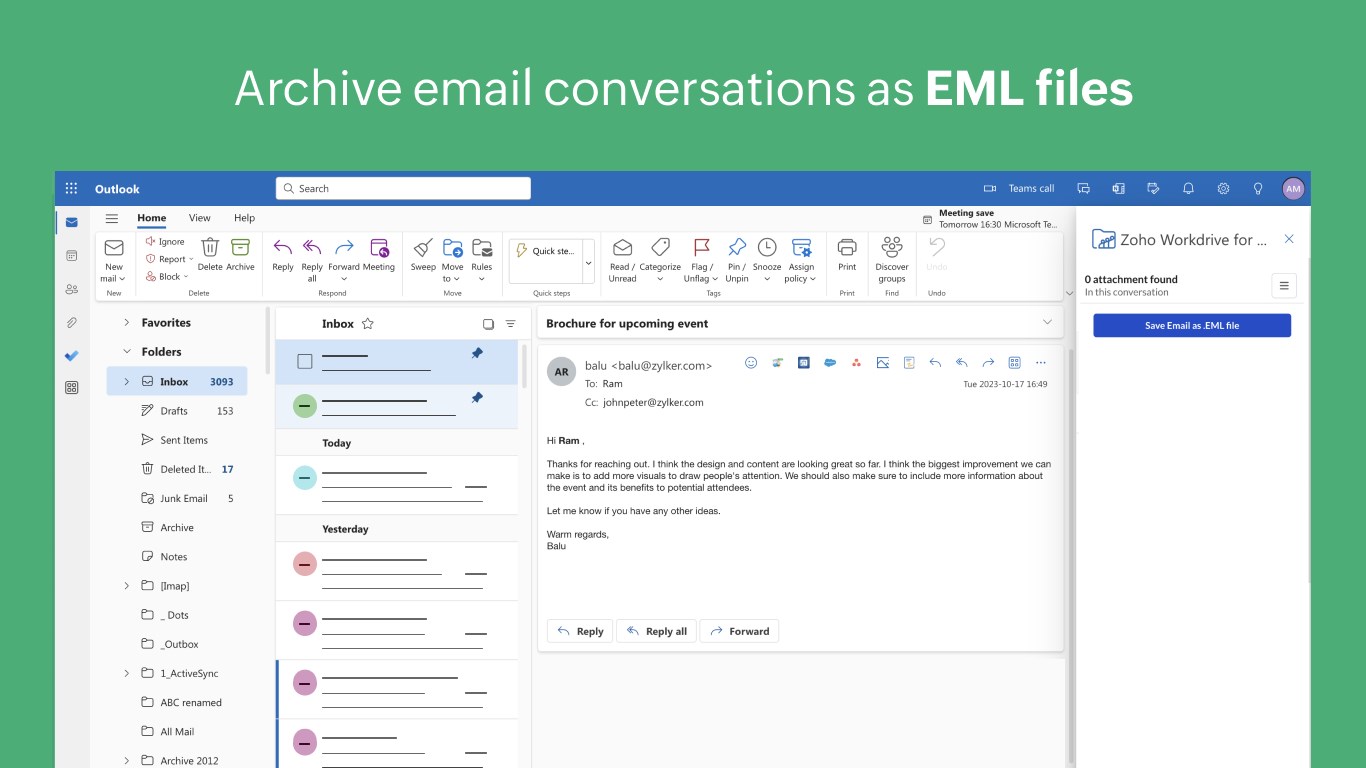The height and width of the screenshot is (768, 1366).
Task: Toggle the select-all messages box in Inbox header
Action: point(488,324)
